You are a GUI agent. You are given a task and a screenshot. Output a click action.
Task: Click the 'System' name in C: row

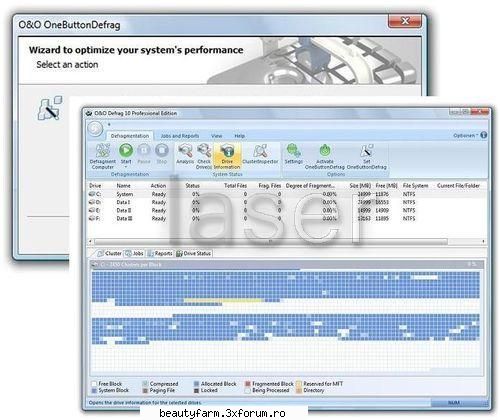tap(125, 194)
